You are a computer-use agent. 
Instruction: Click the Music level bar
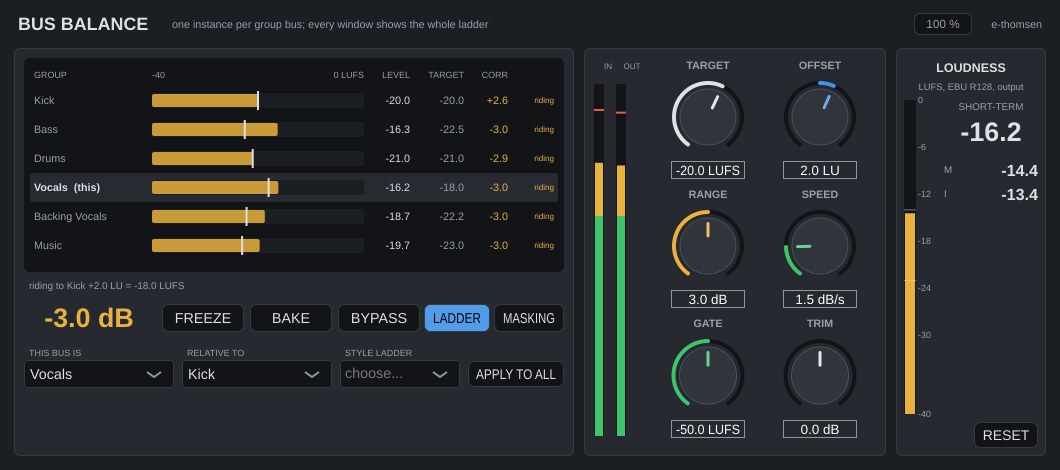[258, 245]
